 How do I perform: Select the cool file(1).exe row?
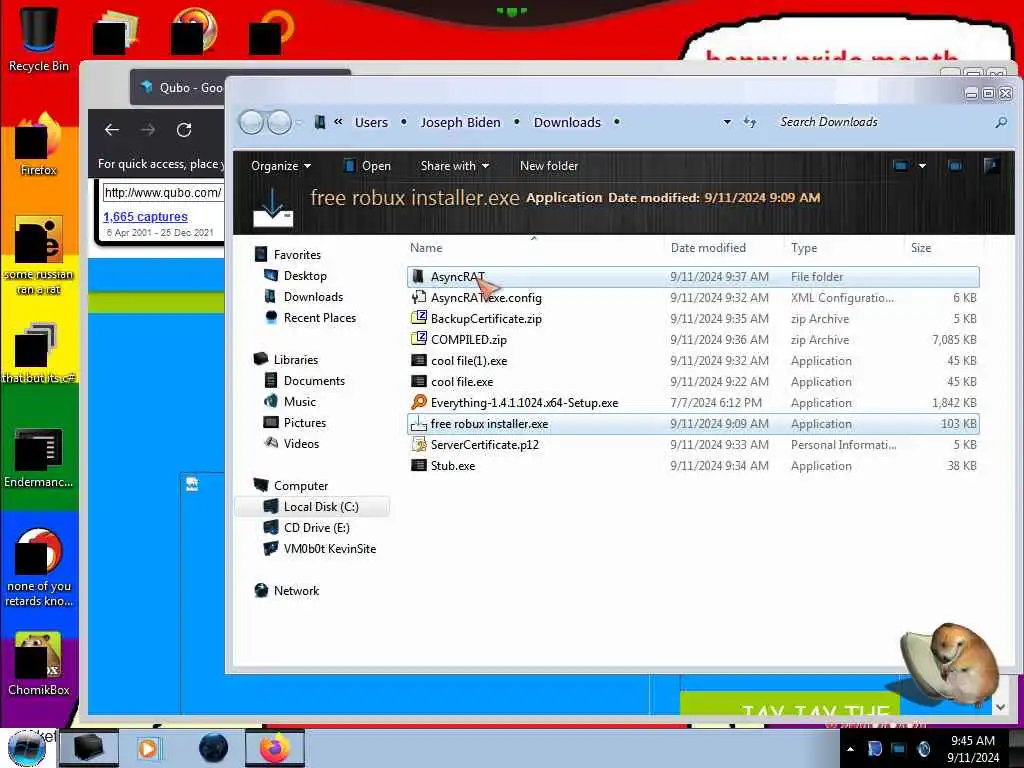pos(693,360)
